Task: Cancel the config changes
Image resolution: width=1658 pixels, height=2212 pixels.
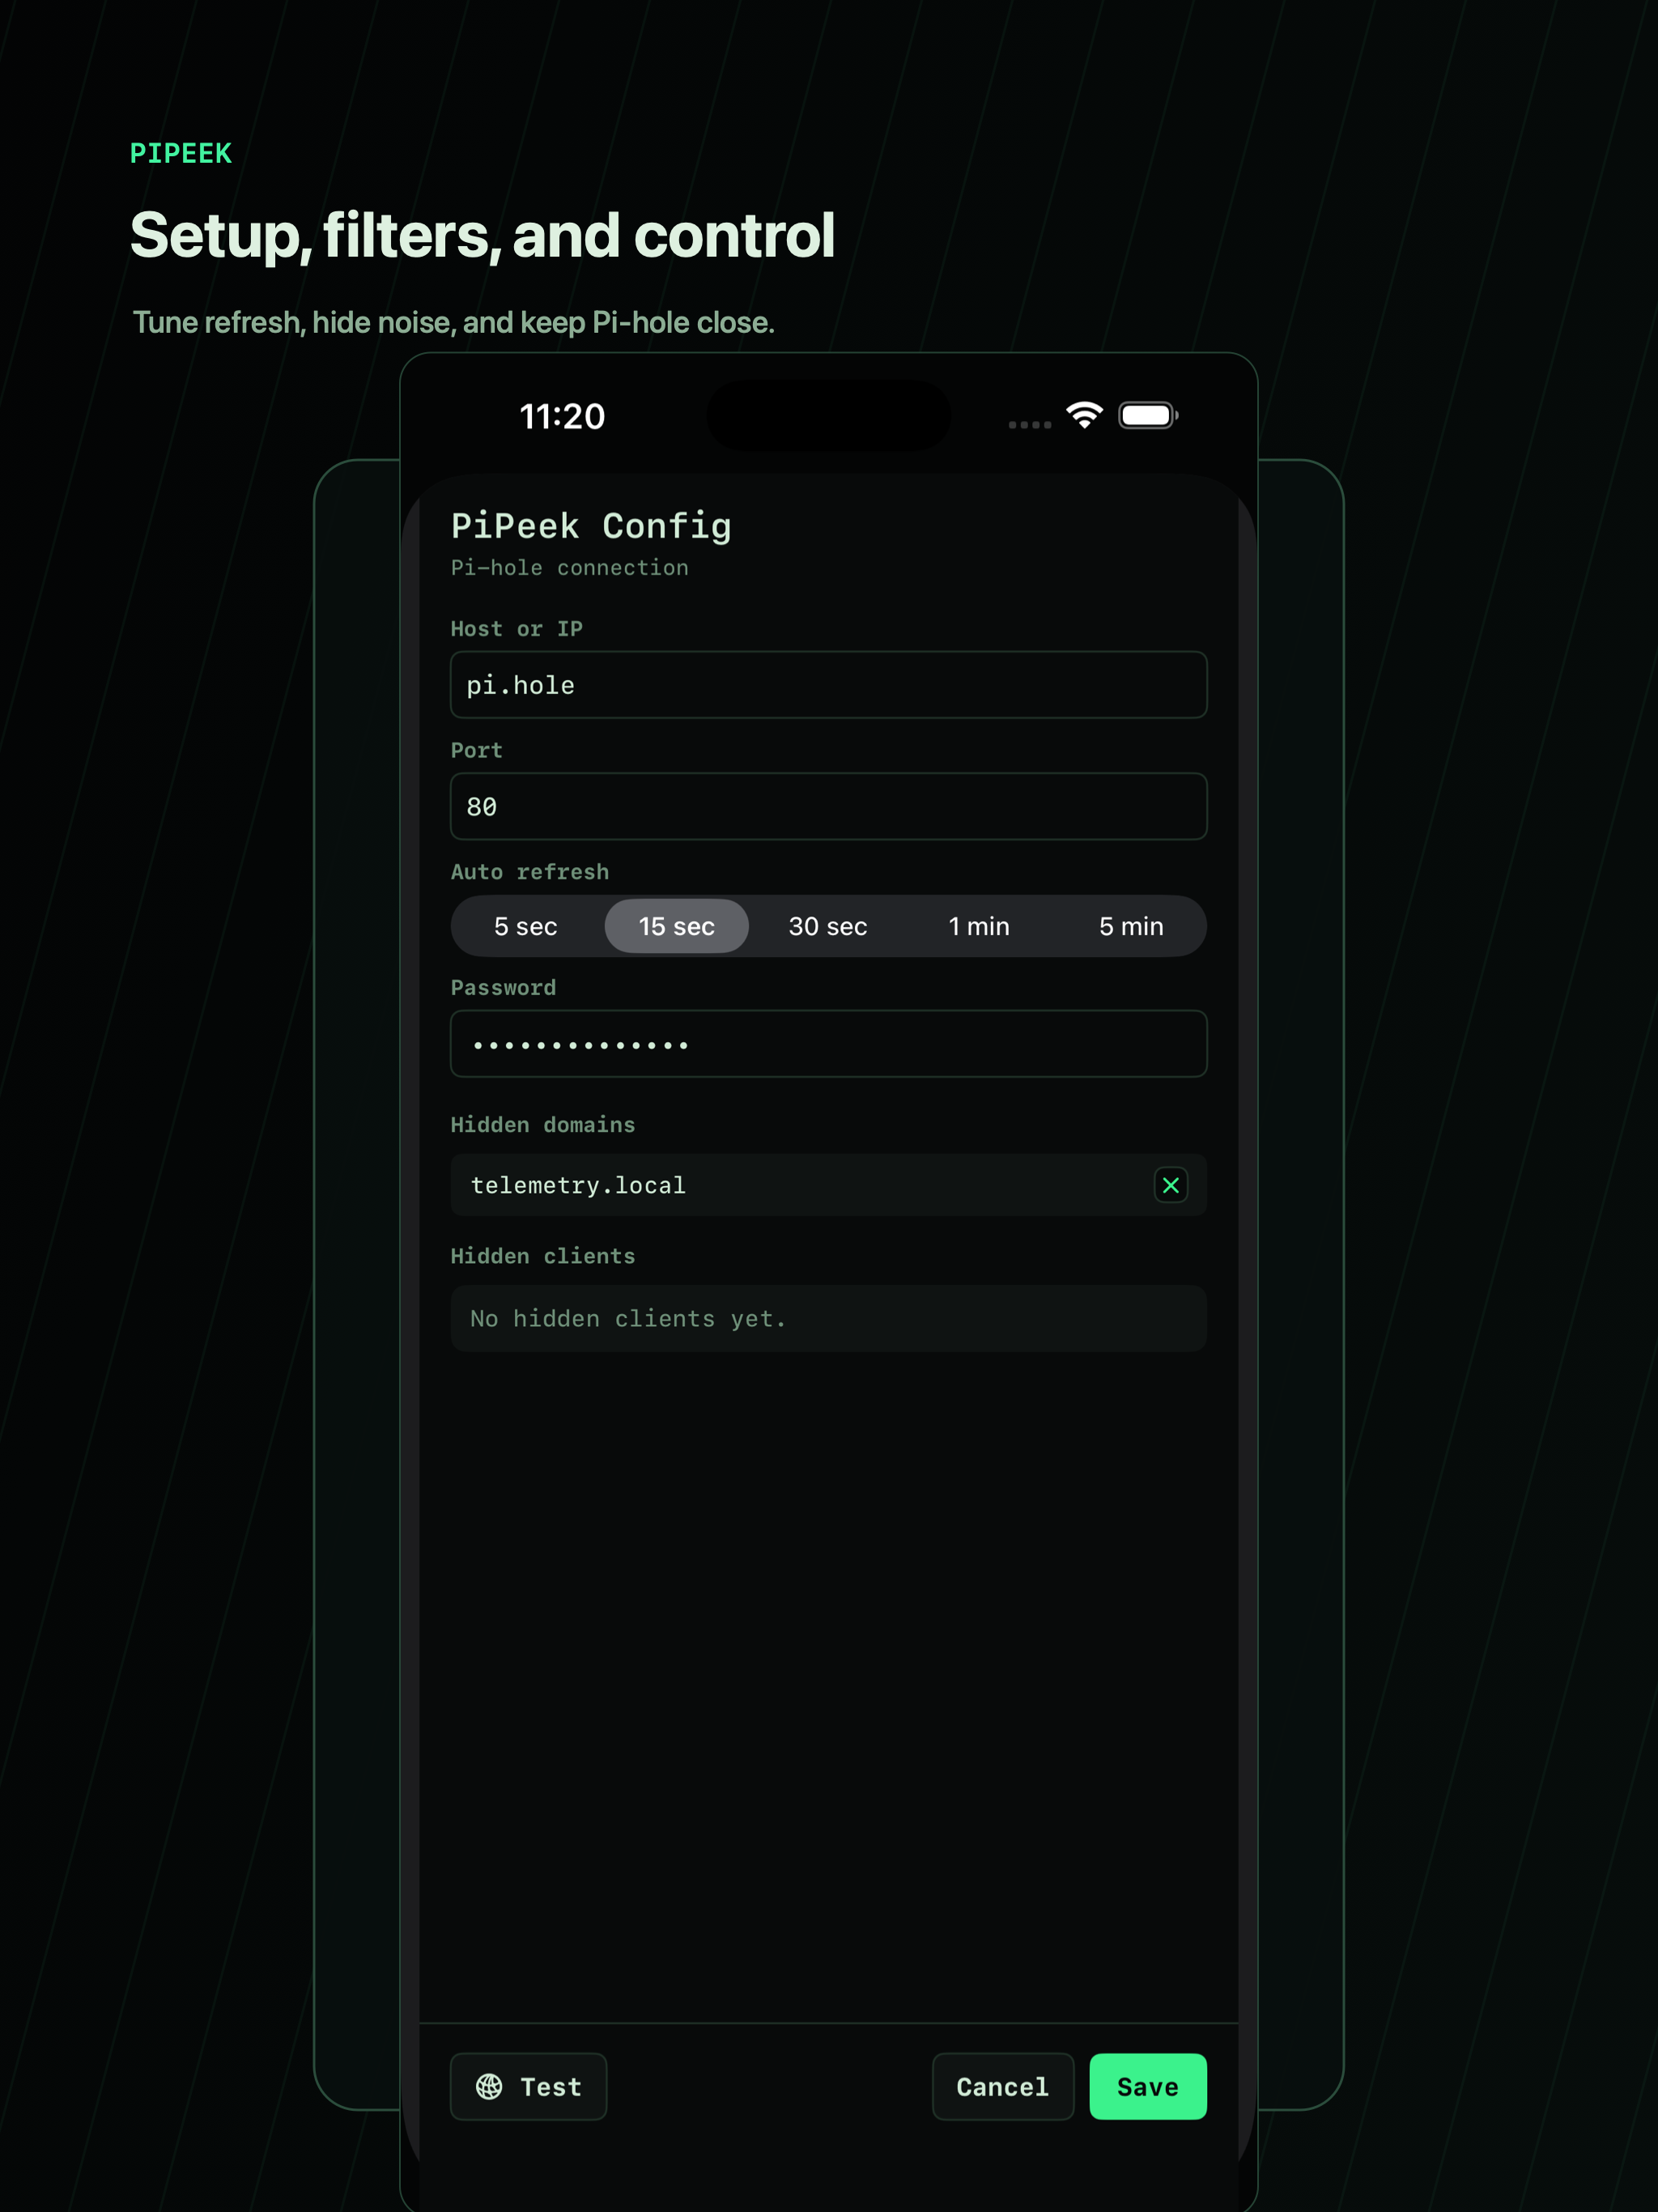Action: coord(1003,2086)
